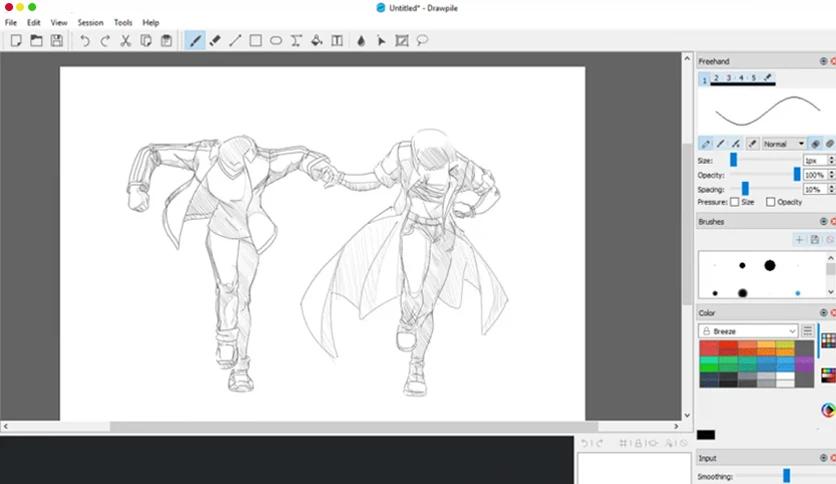Viewport: 836px width, 484px height.
Task: Enable Pressure Size checkbox
Action: tap(735, 202)
